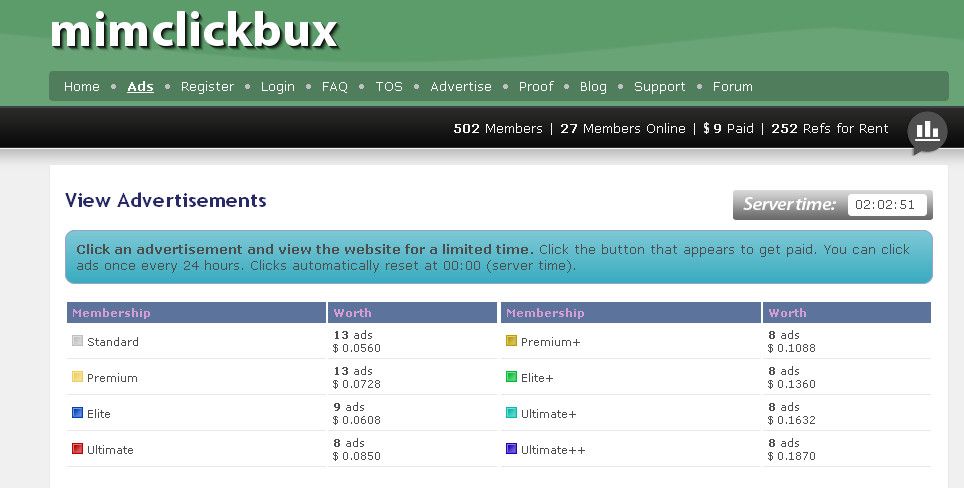Open the Advertise page
The height and width of the screenshot is (488, 964).
pos(461,87)
